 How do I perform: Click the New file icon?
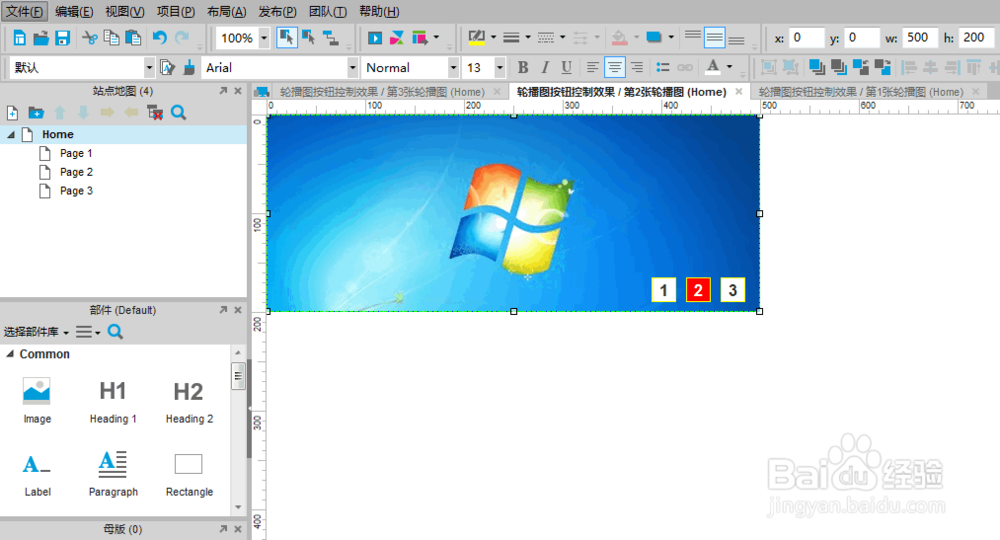point(20,38)
